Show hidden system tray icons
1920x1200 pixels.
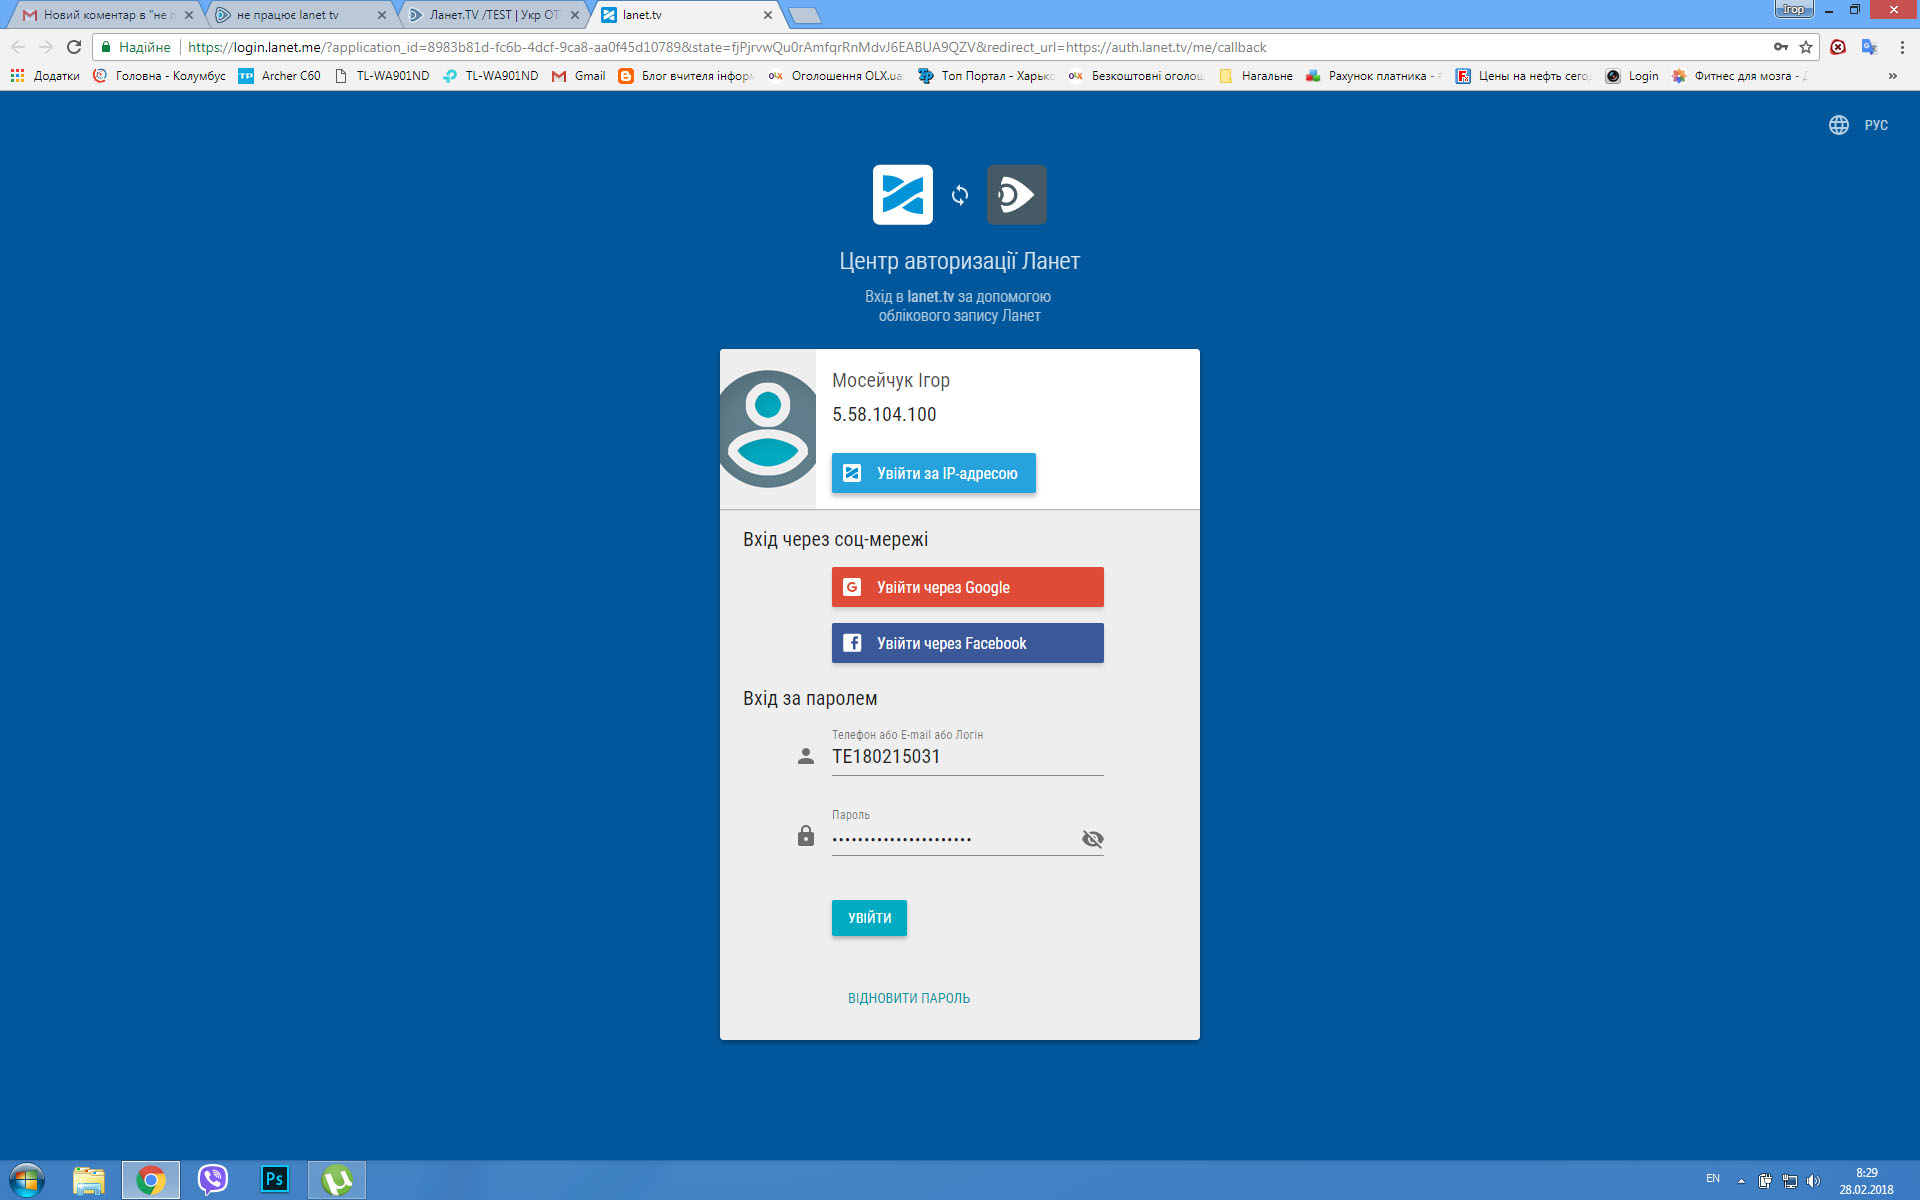click(1741, 1181)
